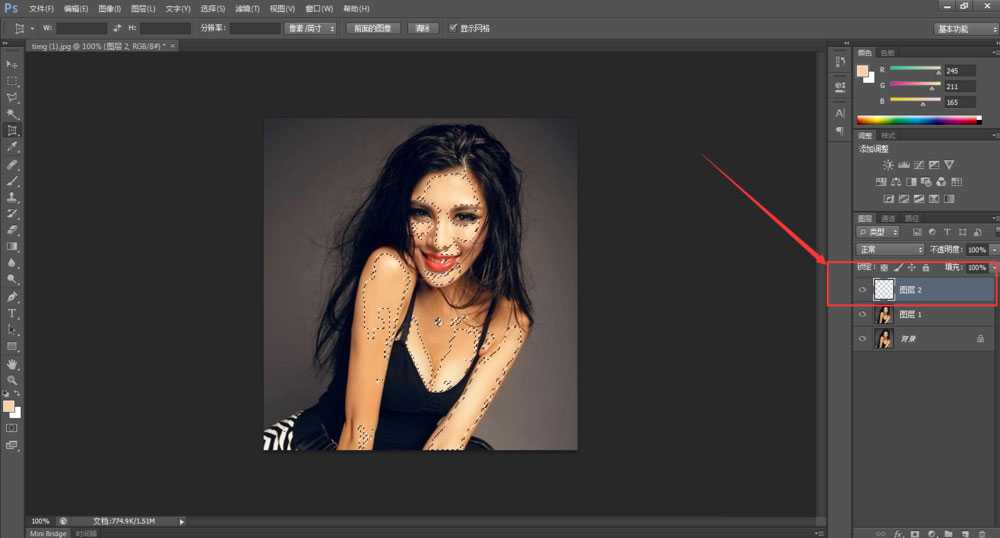Toggle visibility of the 背景 layer
The image size is (1000, 538).
click(862, 340)
